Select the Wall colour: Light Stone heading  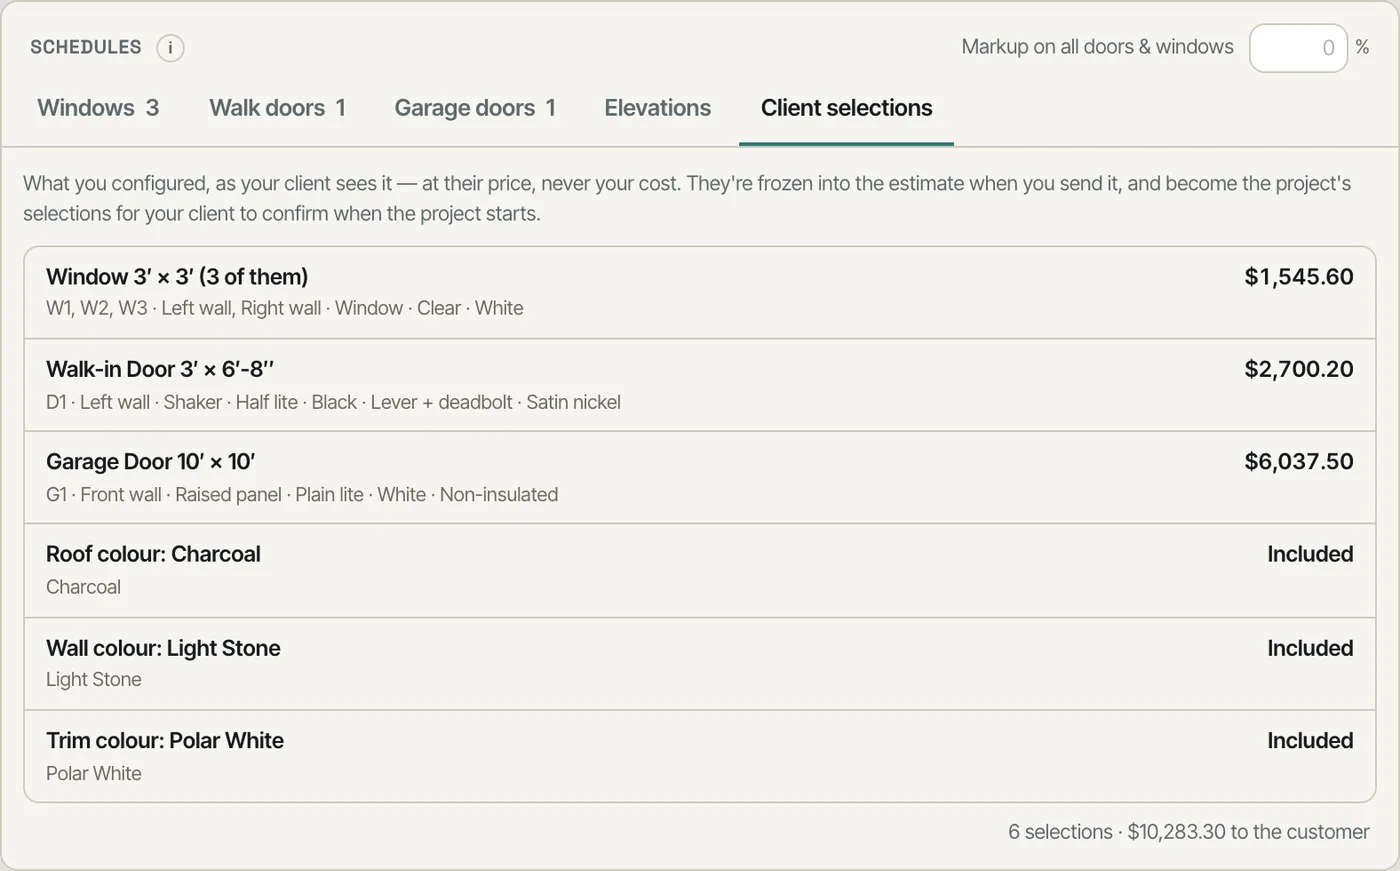coord(163,648)
